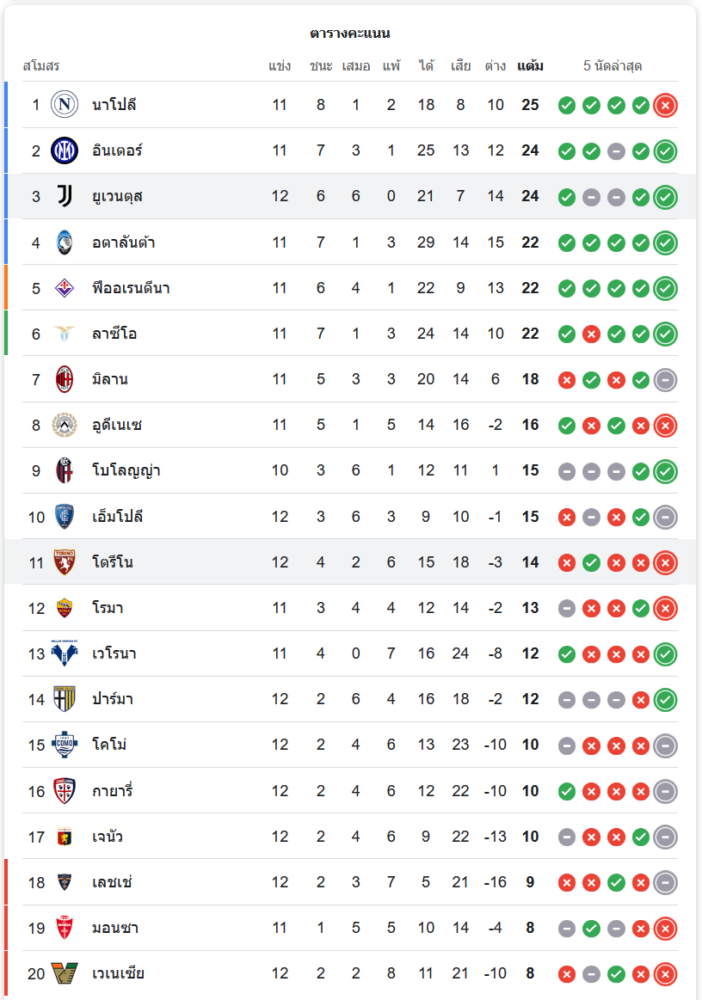702x1000 pixels.
Task: Select the Juventus club logo
Action: pos(65,196)
